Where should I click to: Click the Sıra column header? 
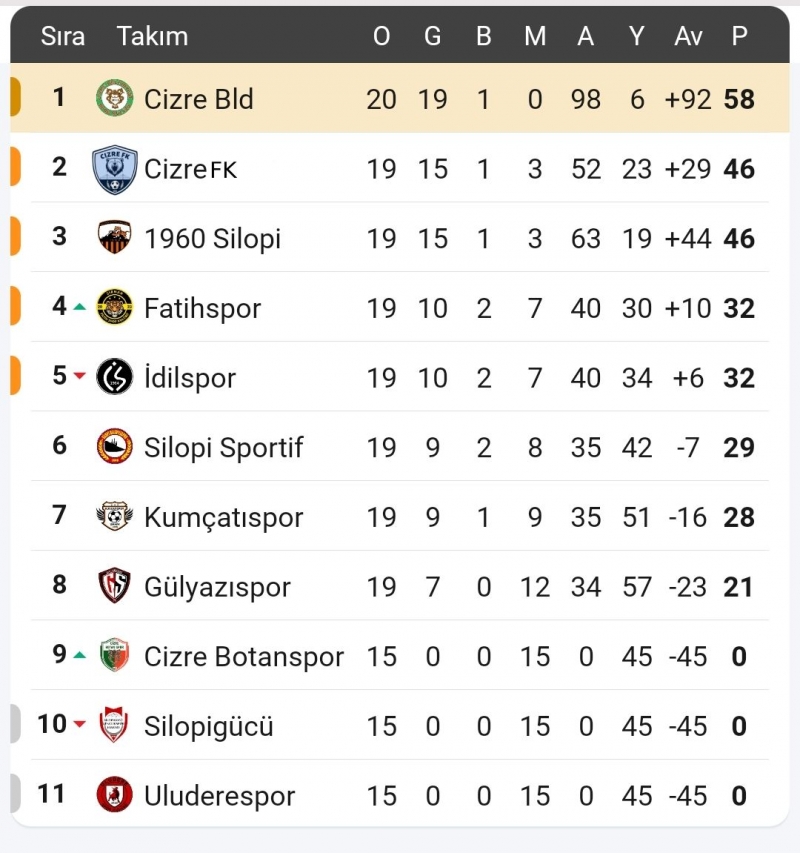pos(62,36)
